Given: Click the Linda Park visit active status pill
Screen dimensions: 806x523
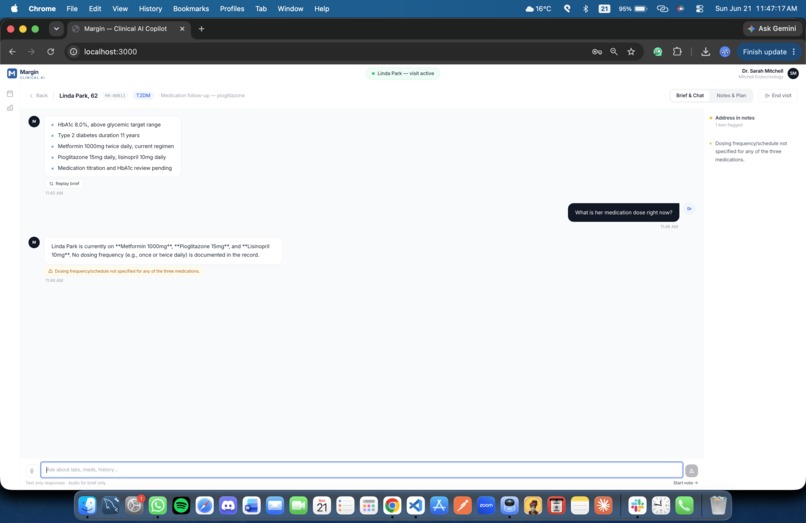Looking at the screenshot, I should coord(403,74).
